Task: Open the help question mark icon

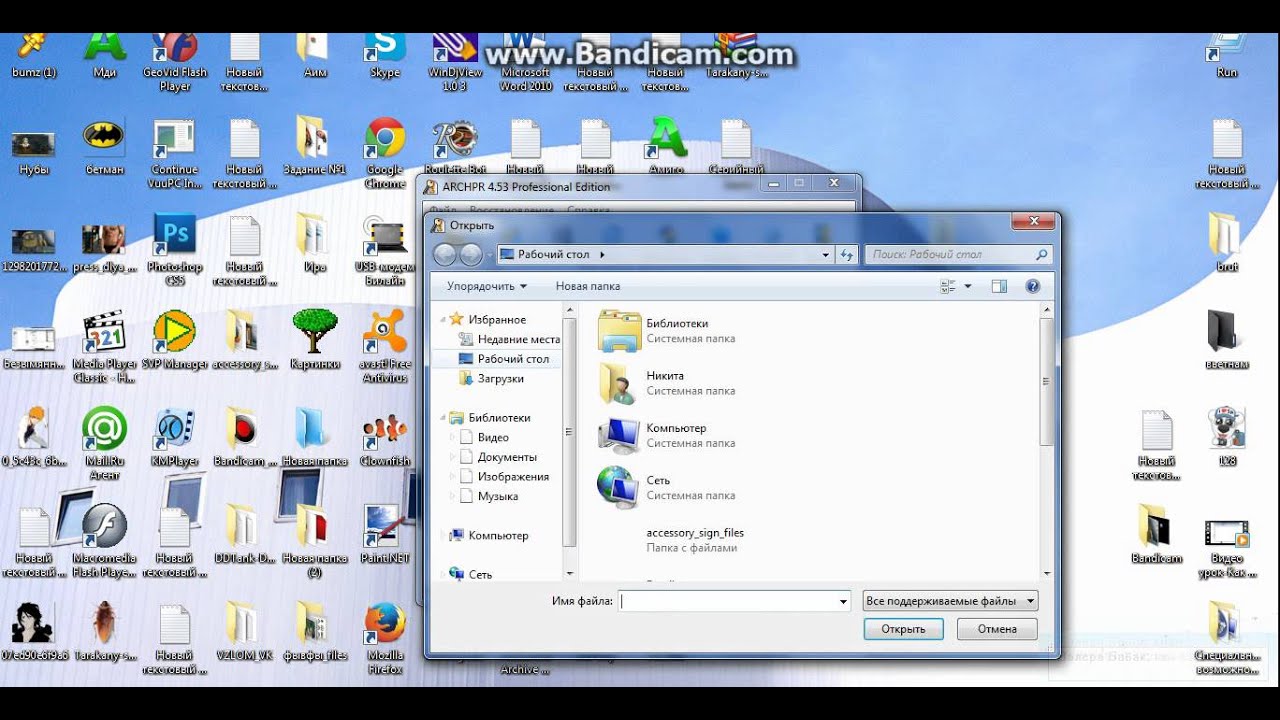Action: point(1033,286)
